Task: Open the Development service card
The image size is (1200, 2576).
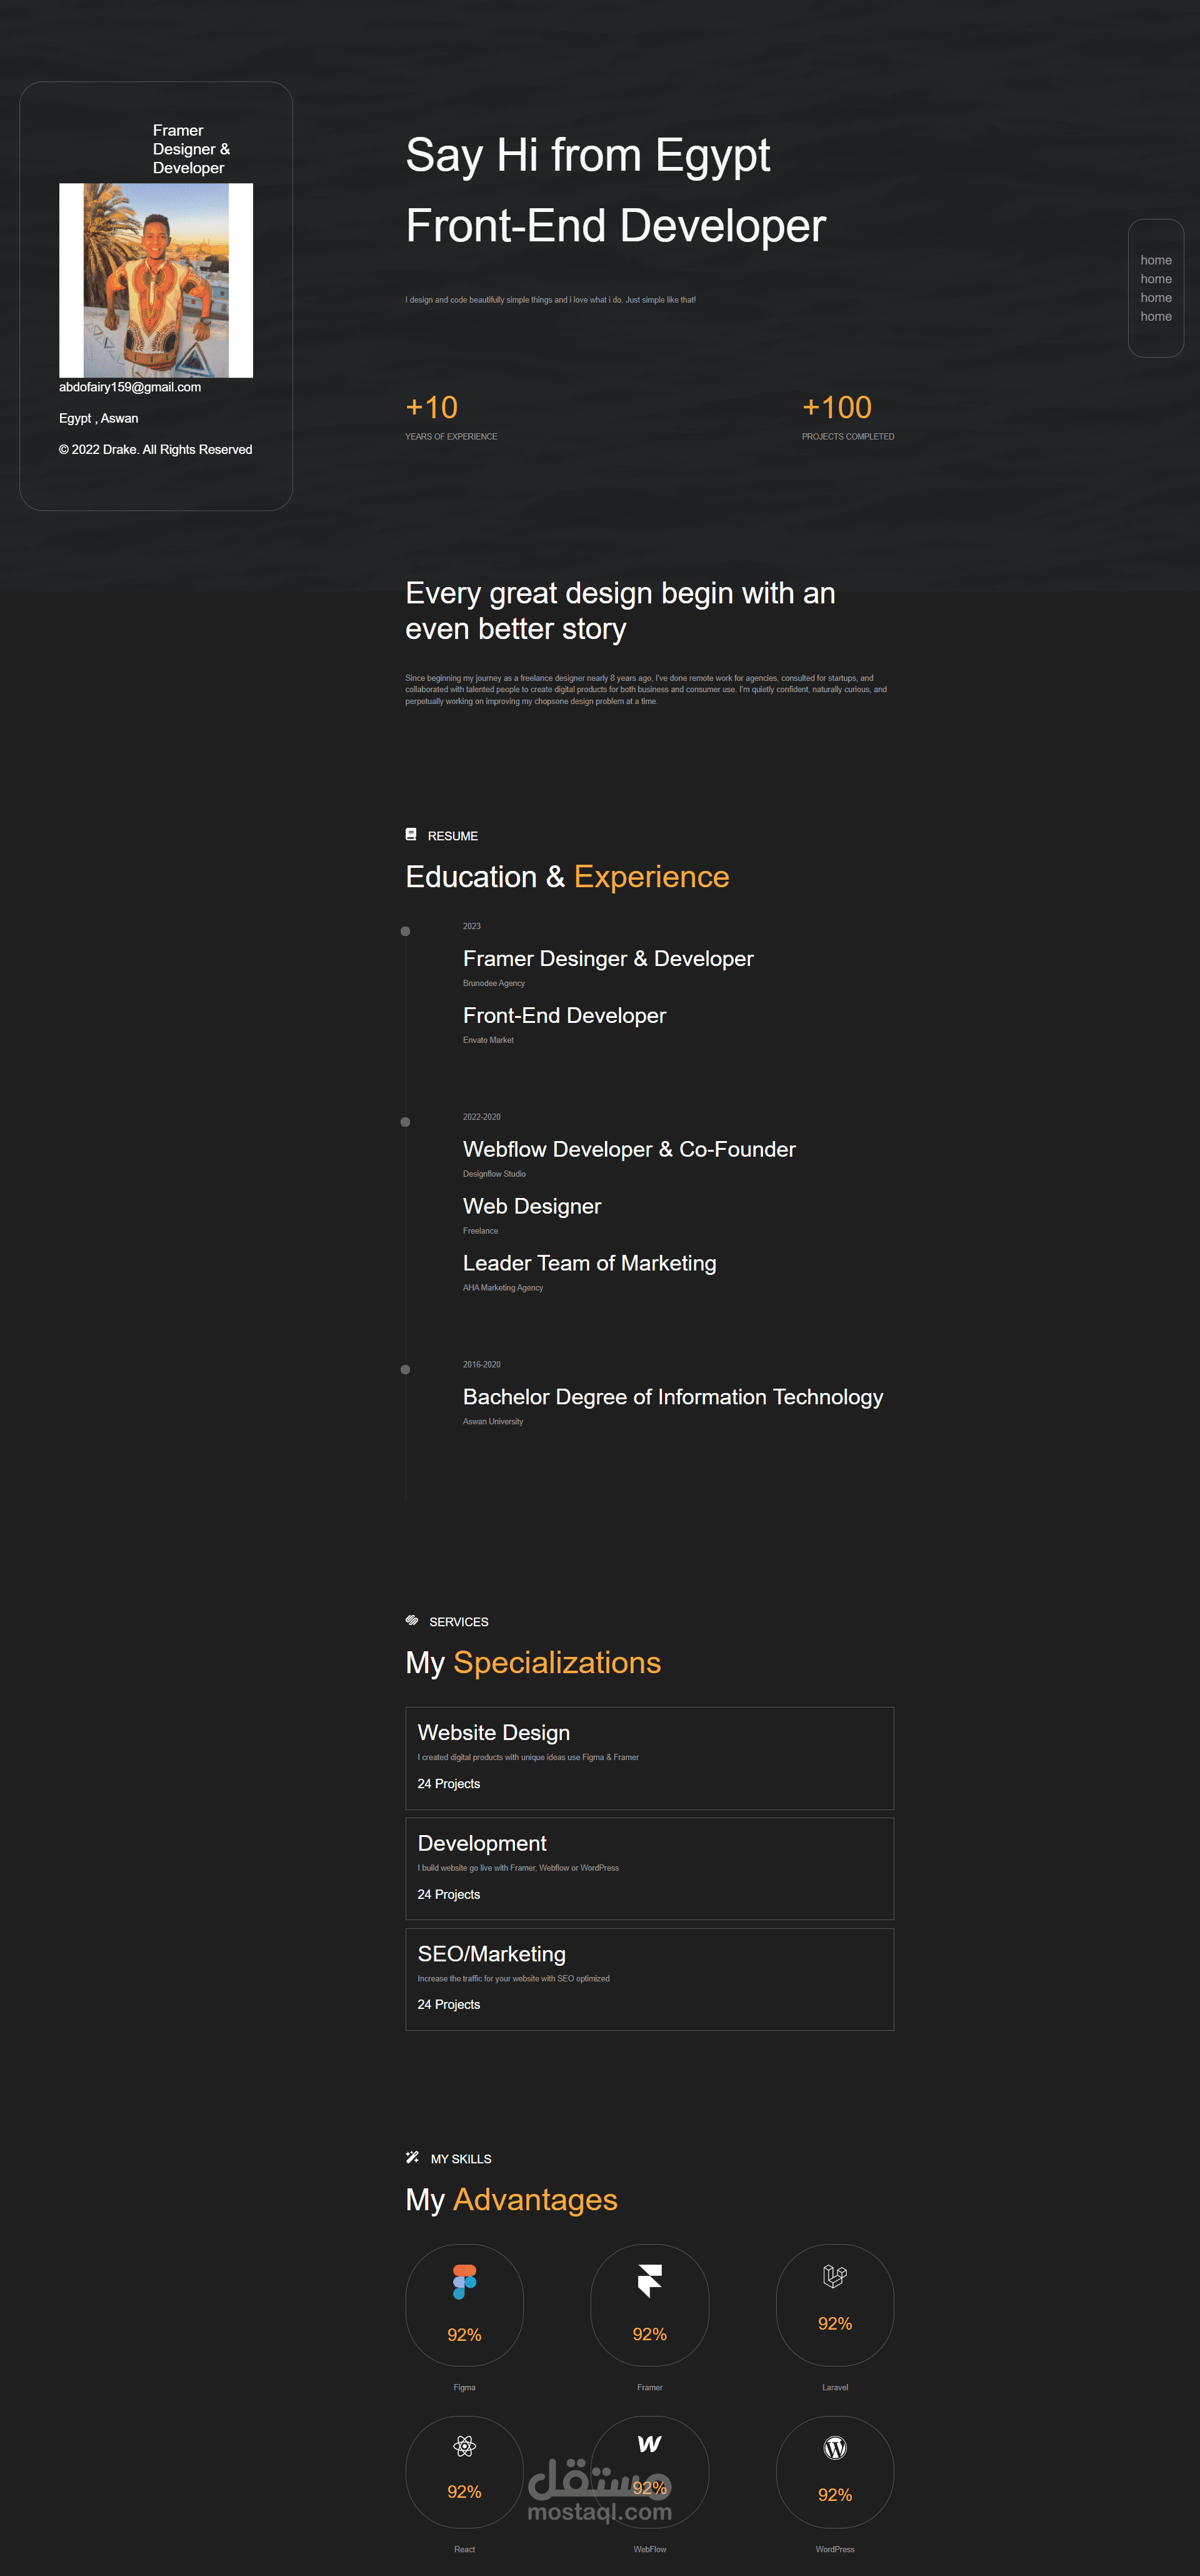Action: (650, 1869)
